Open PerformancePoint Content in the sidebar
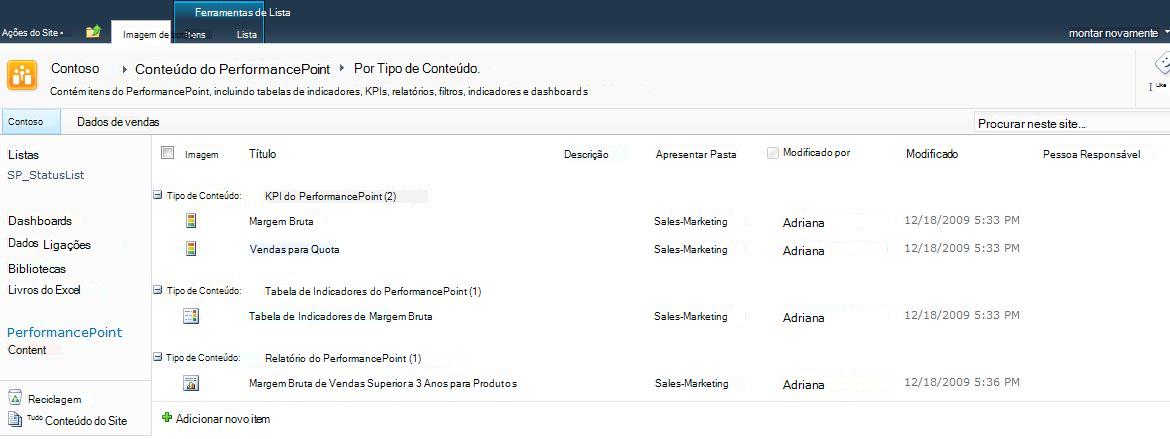 64,340
